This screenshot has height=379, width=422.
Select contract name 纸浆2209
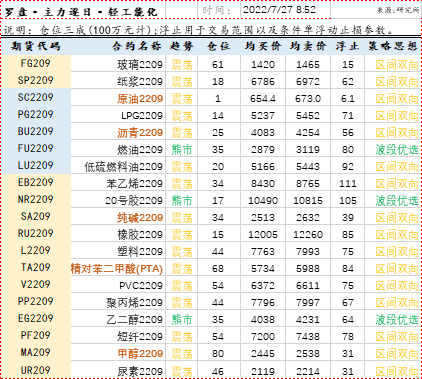140,82
